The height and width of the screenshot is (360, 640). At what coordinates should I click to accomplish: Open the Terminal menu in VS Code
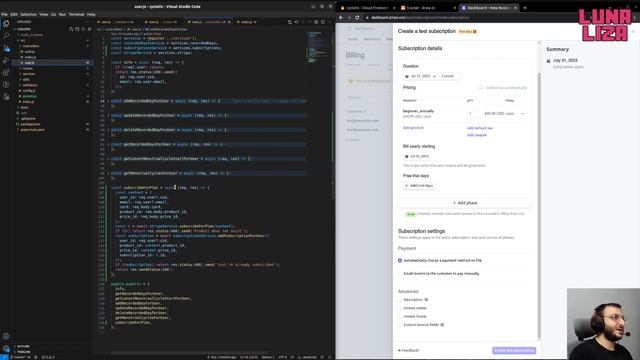76,14
